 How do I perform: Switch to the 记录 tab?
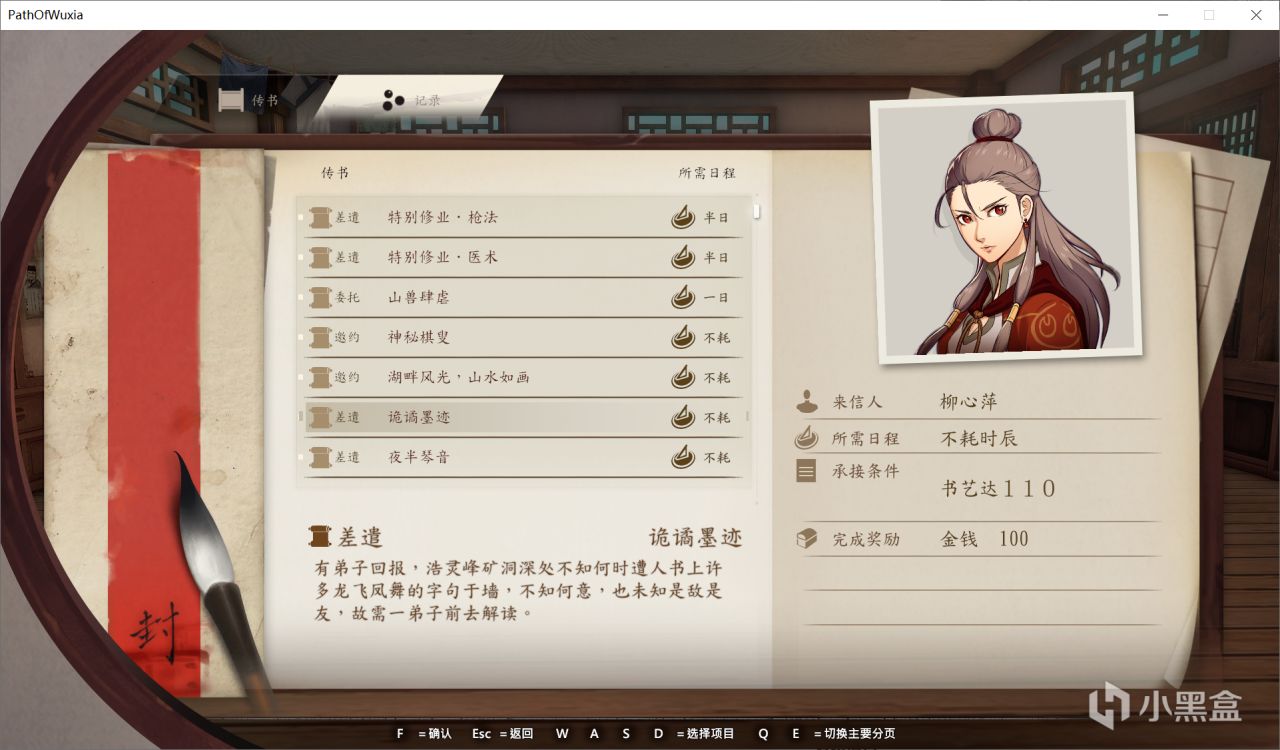(411, 100)
